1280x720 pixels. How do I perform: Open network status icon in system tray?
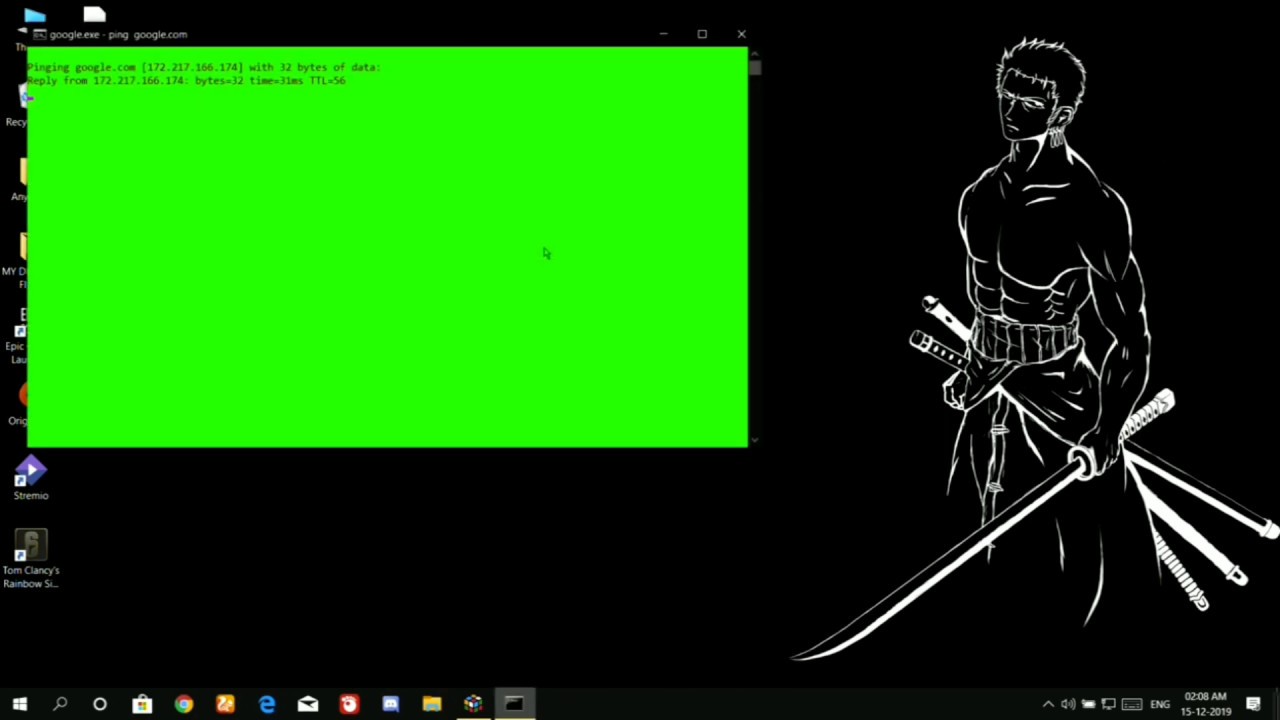[x=1108, y=704]
